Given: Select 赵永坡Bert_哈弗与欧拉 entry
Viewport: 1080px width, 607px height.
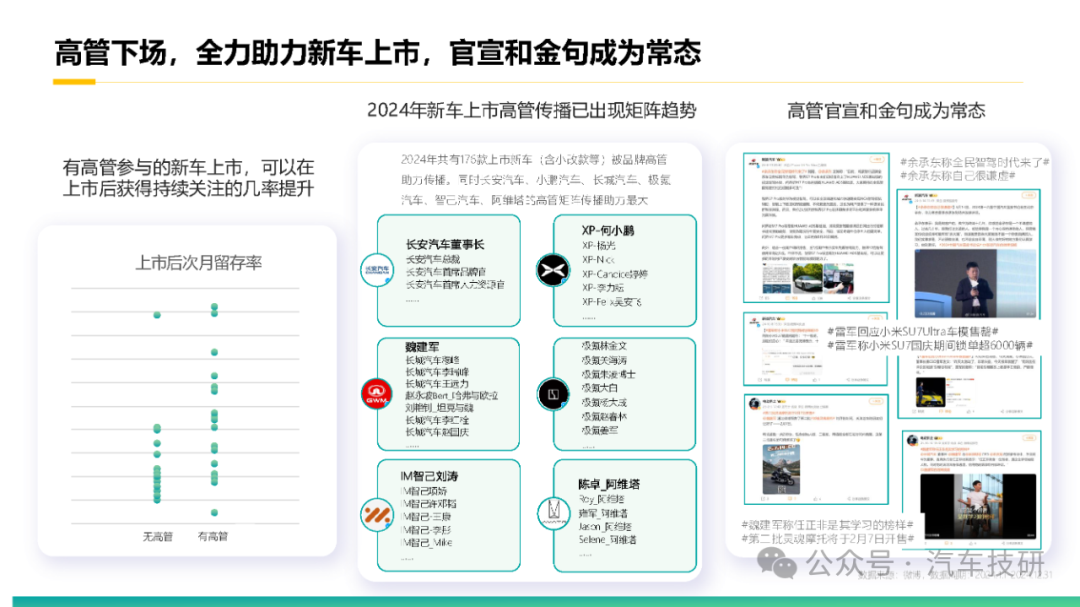Looking at the screenshot, I should tap(451, 396).
